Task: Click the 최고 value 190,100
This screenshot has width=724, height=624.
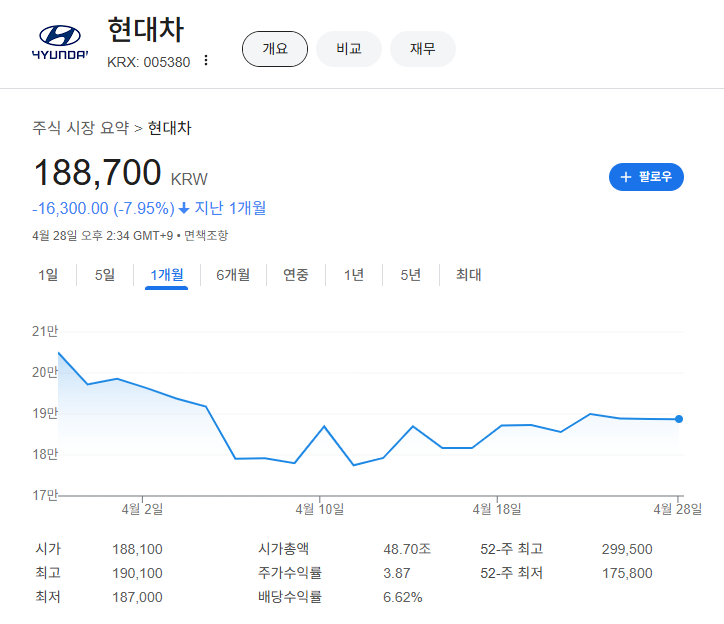Action: tap(137, 573)
